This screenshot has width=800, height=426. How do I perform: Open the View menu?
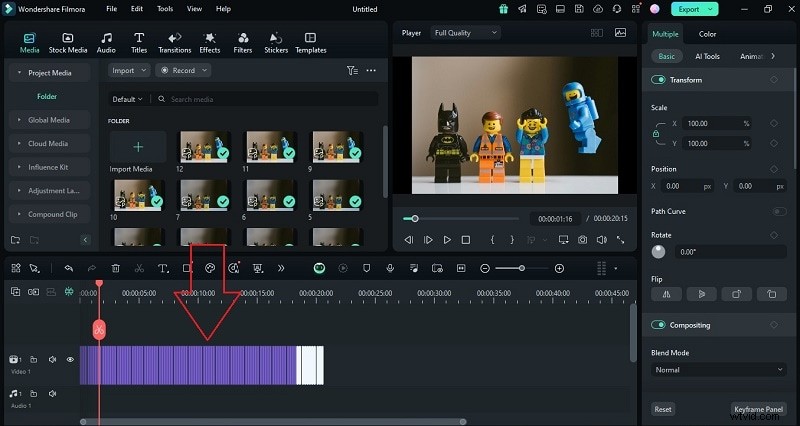[x=194, y=9]
